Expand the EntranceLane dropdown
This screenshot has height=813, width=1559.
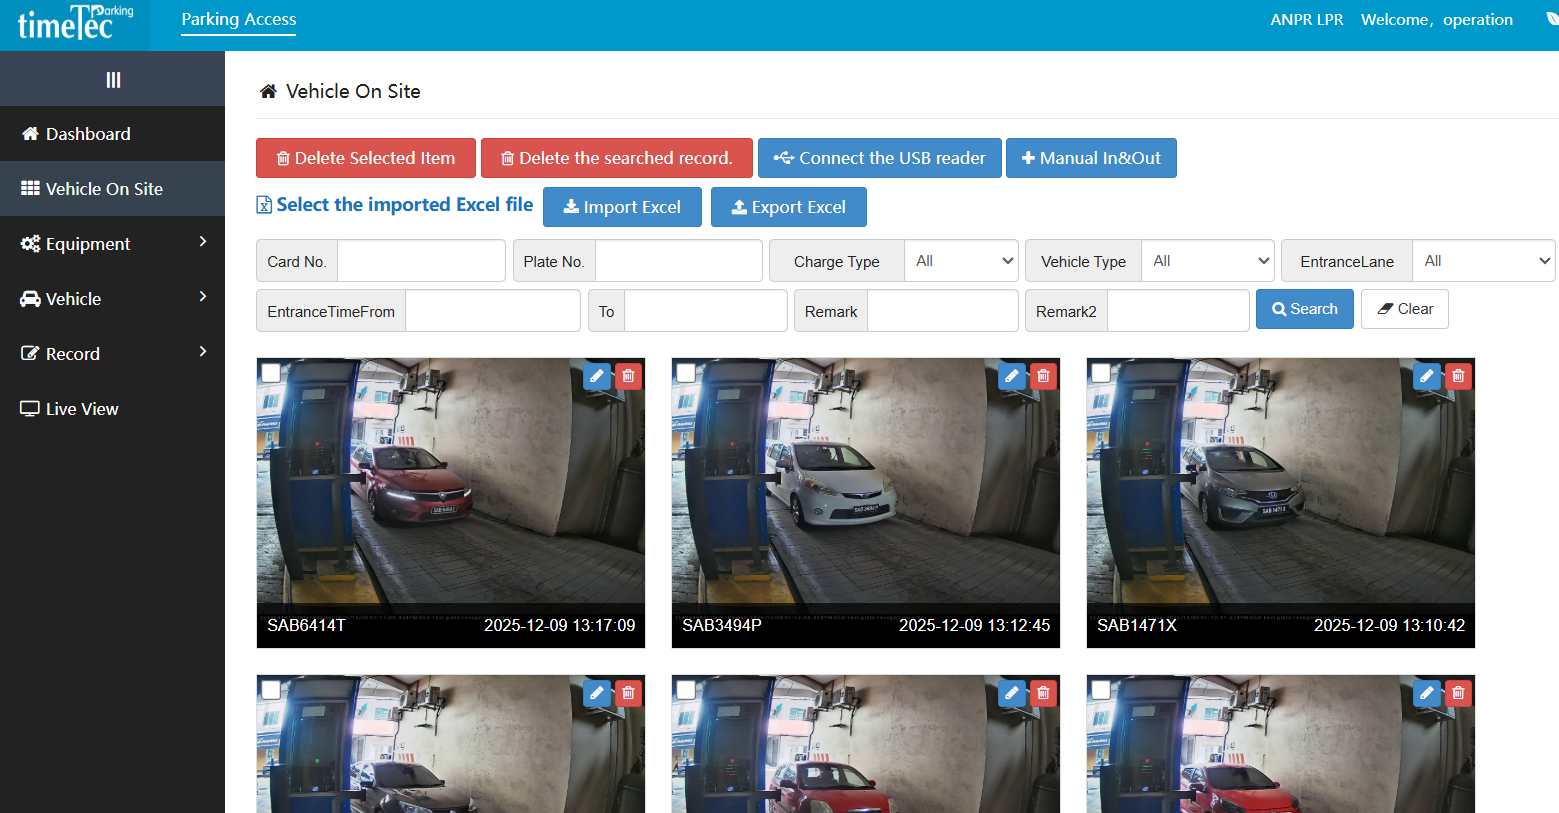pyautogui.click(x=1484, y=261)
